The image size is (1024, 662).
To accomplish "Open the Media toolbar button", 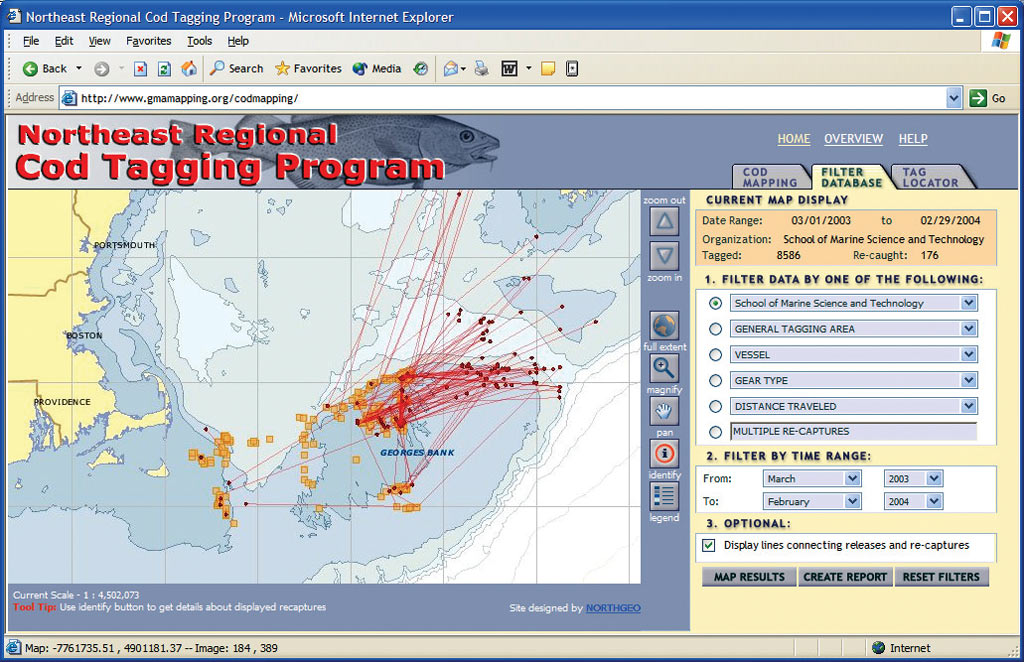I will coord(377,69).
